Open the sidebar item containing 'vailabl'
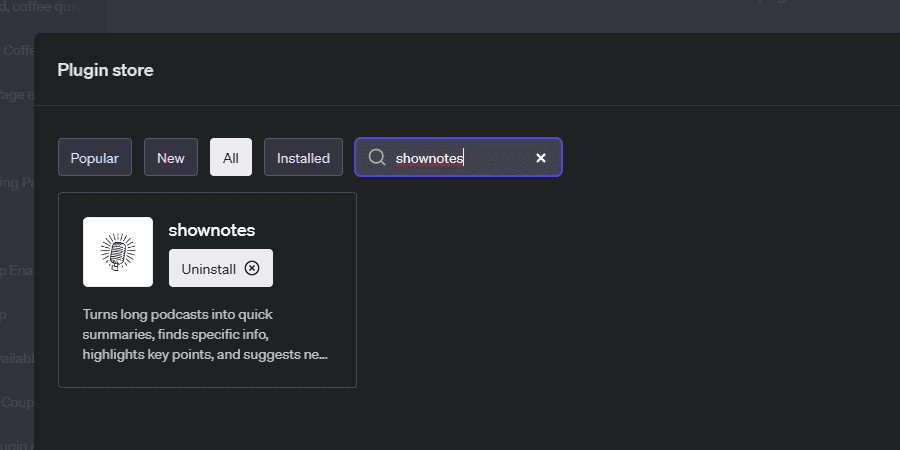The height and width of the screenshot is (450, 900). click(17, 359)
